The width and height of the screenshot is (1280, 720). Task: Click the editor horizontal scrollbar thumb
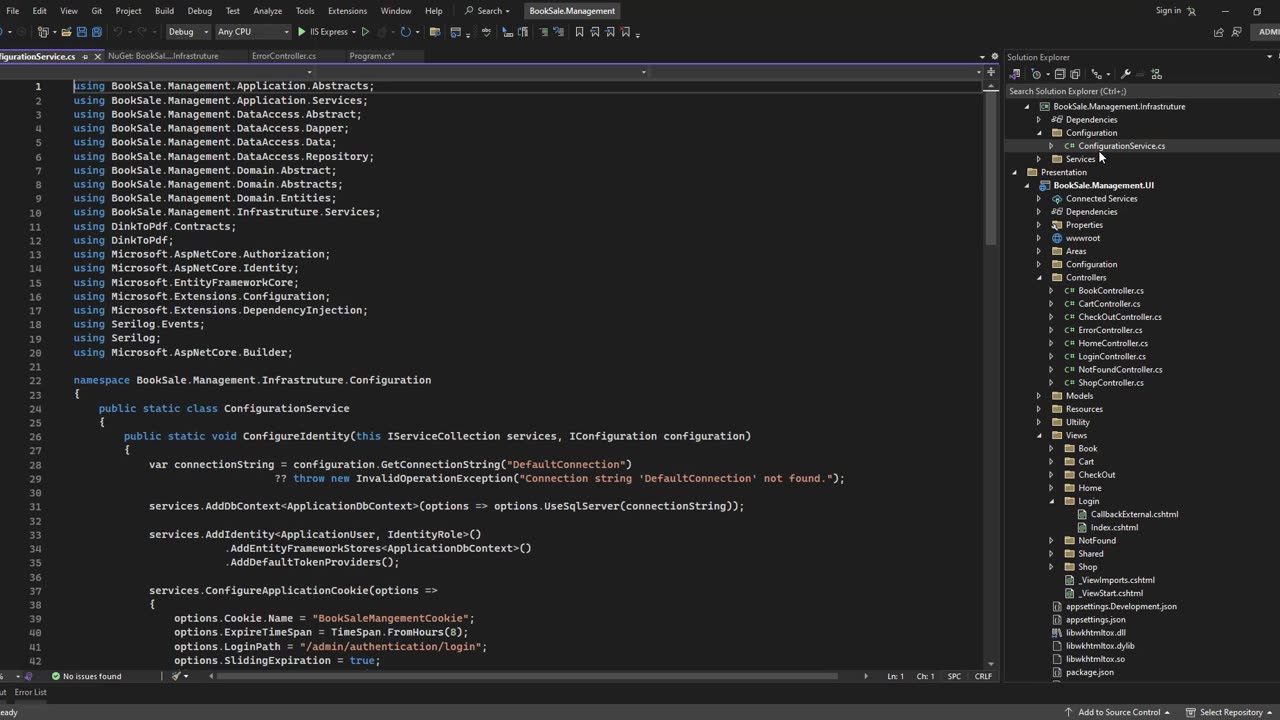pyautogui.click(x=527, y=676)
